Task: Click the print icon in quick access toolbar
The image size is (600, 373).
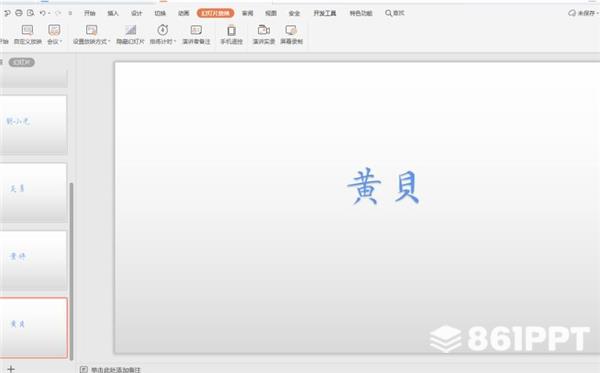Action: pyautogui.click(x=18, y=13)
